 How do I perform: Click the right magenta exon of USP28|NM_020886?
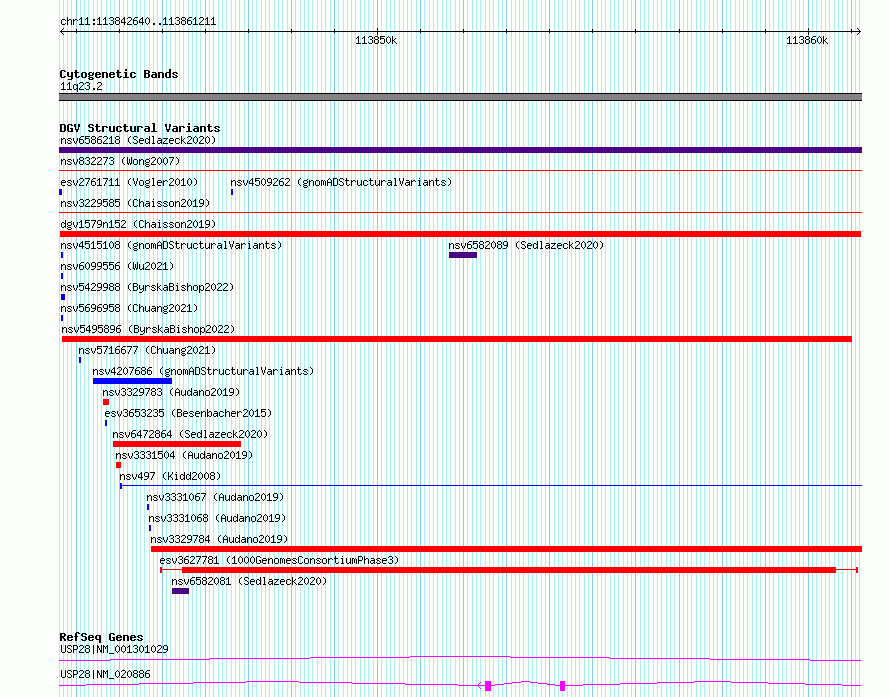[562, 686]
